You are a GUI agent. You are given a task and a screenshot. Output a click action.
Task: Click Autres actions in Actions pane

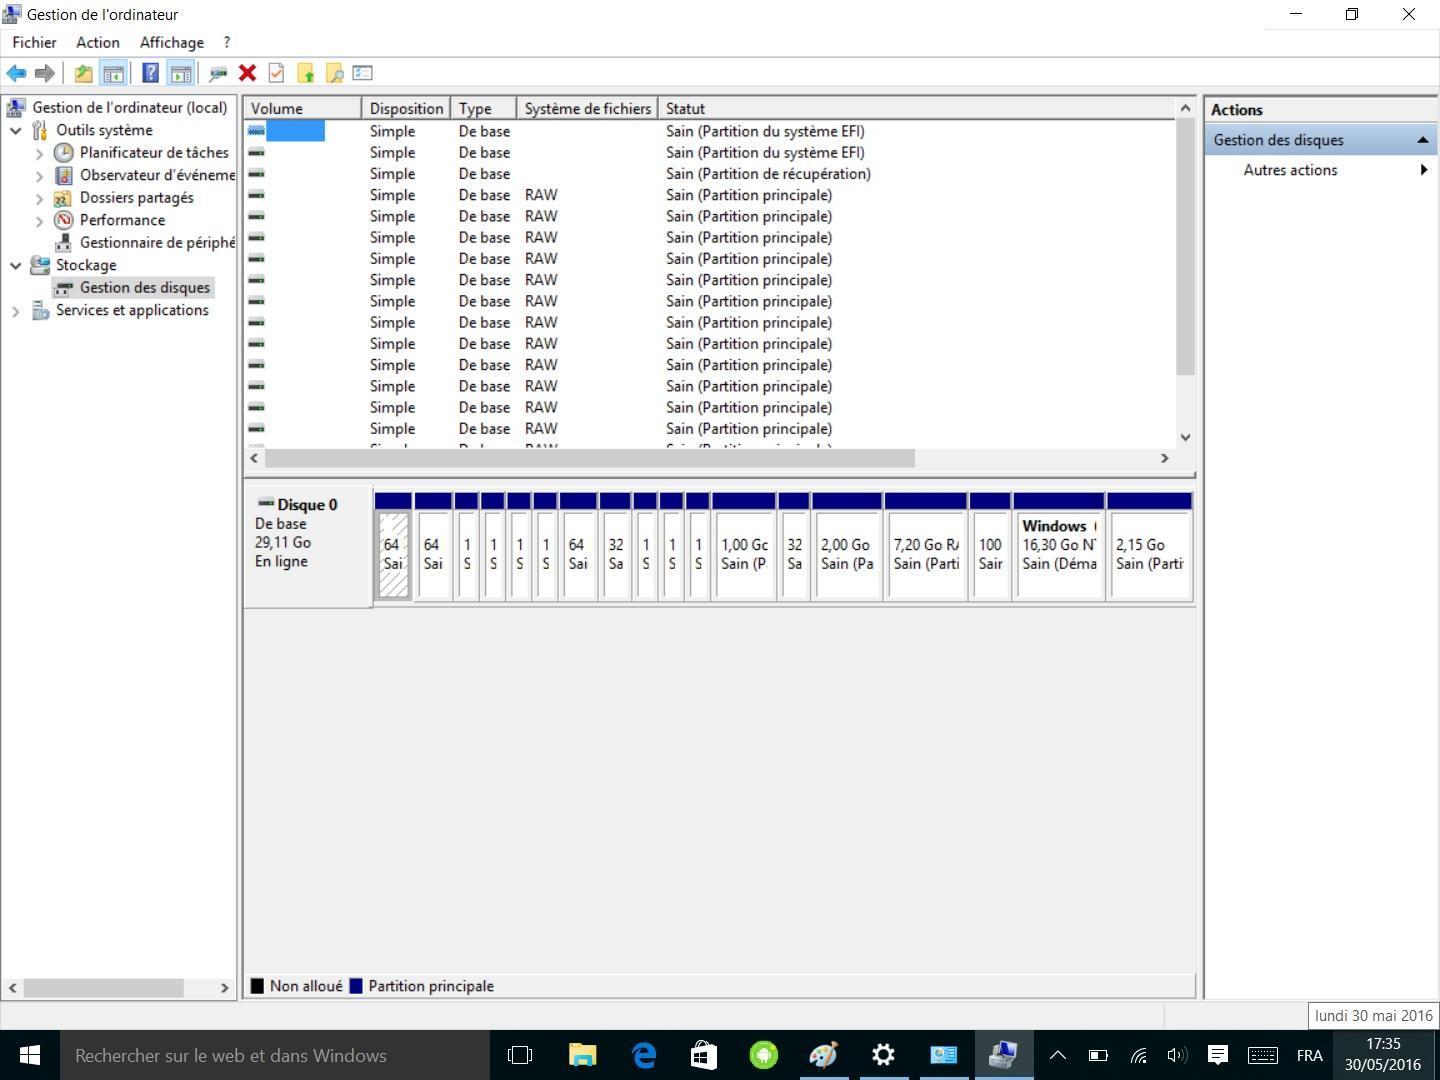click(1290, 170)
